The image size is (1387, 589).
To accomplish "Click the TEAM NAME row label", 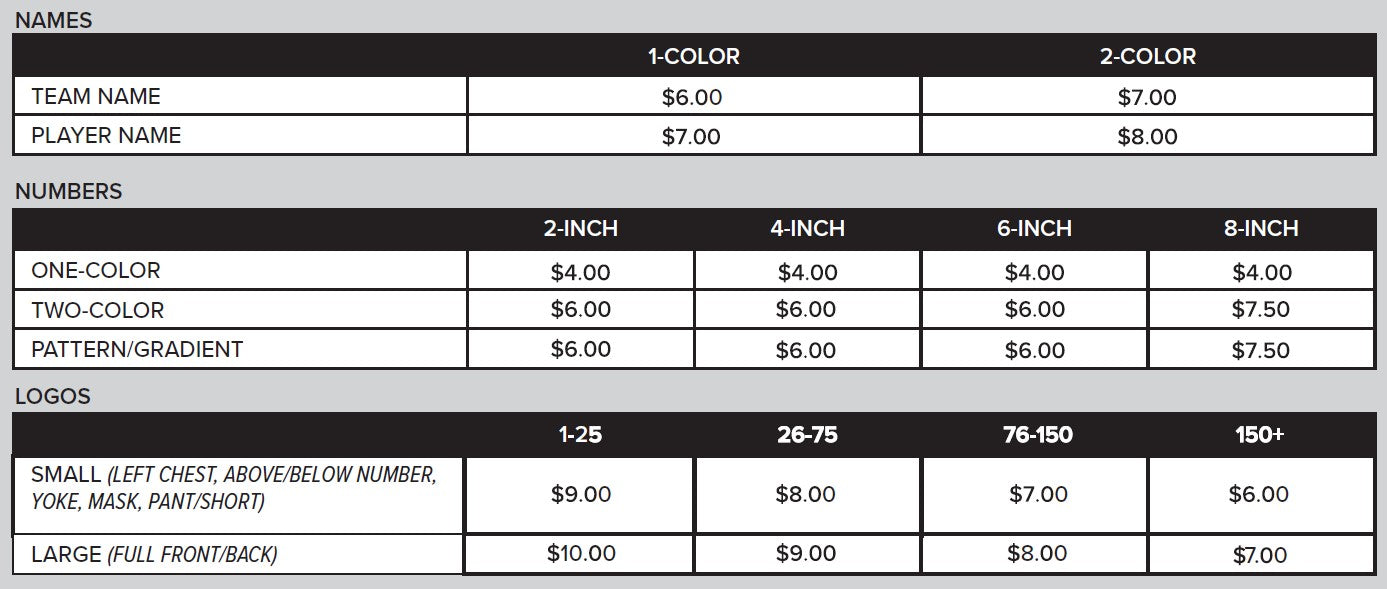I will (96, 97).
